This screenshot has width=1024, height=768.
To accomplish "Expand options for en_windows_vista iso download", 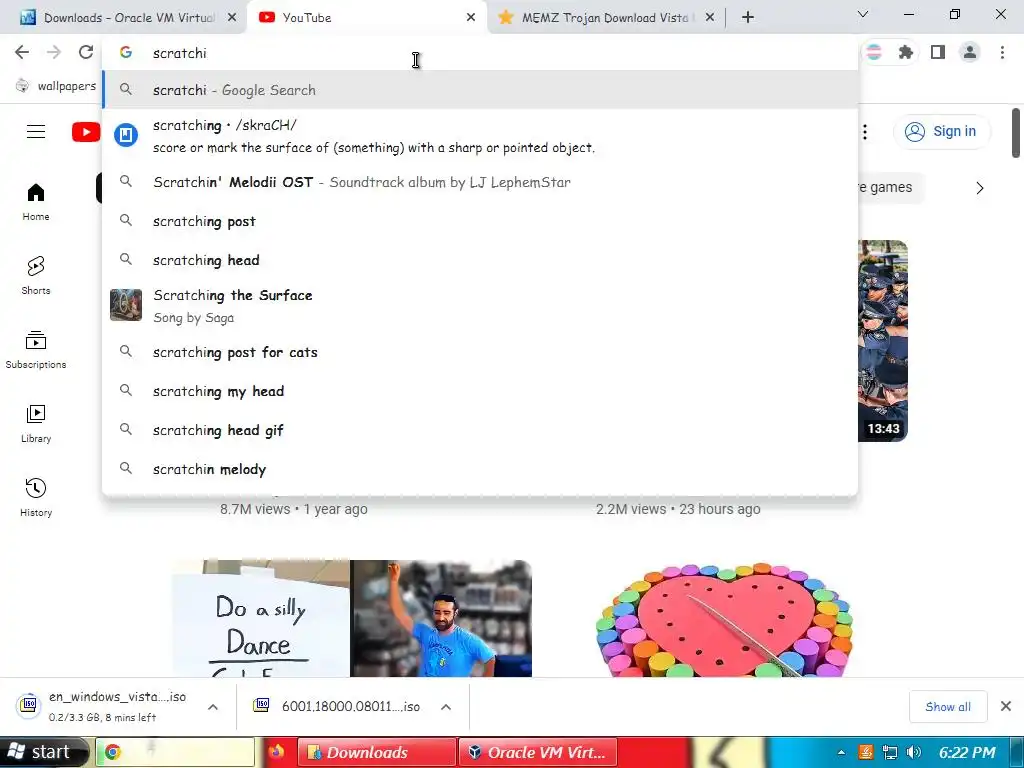I will point(212,707).
